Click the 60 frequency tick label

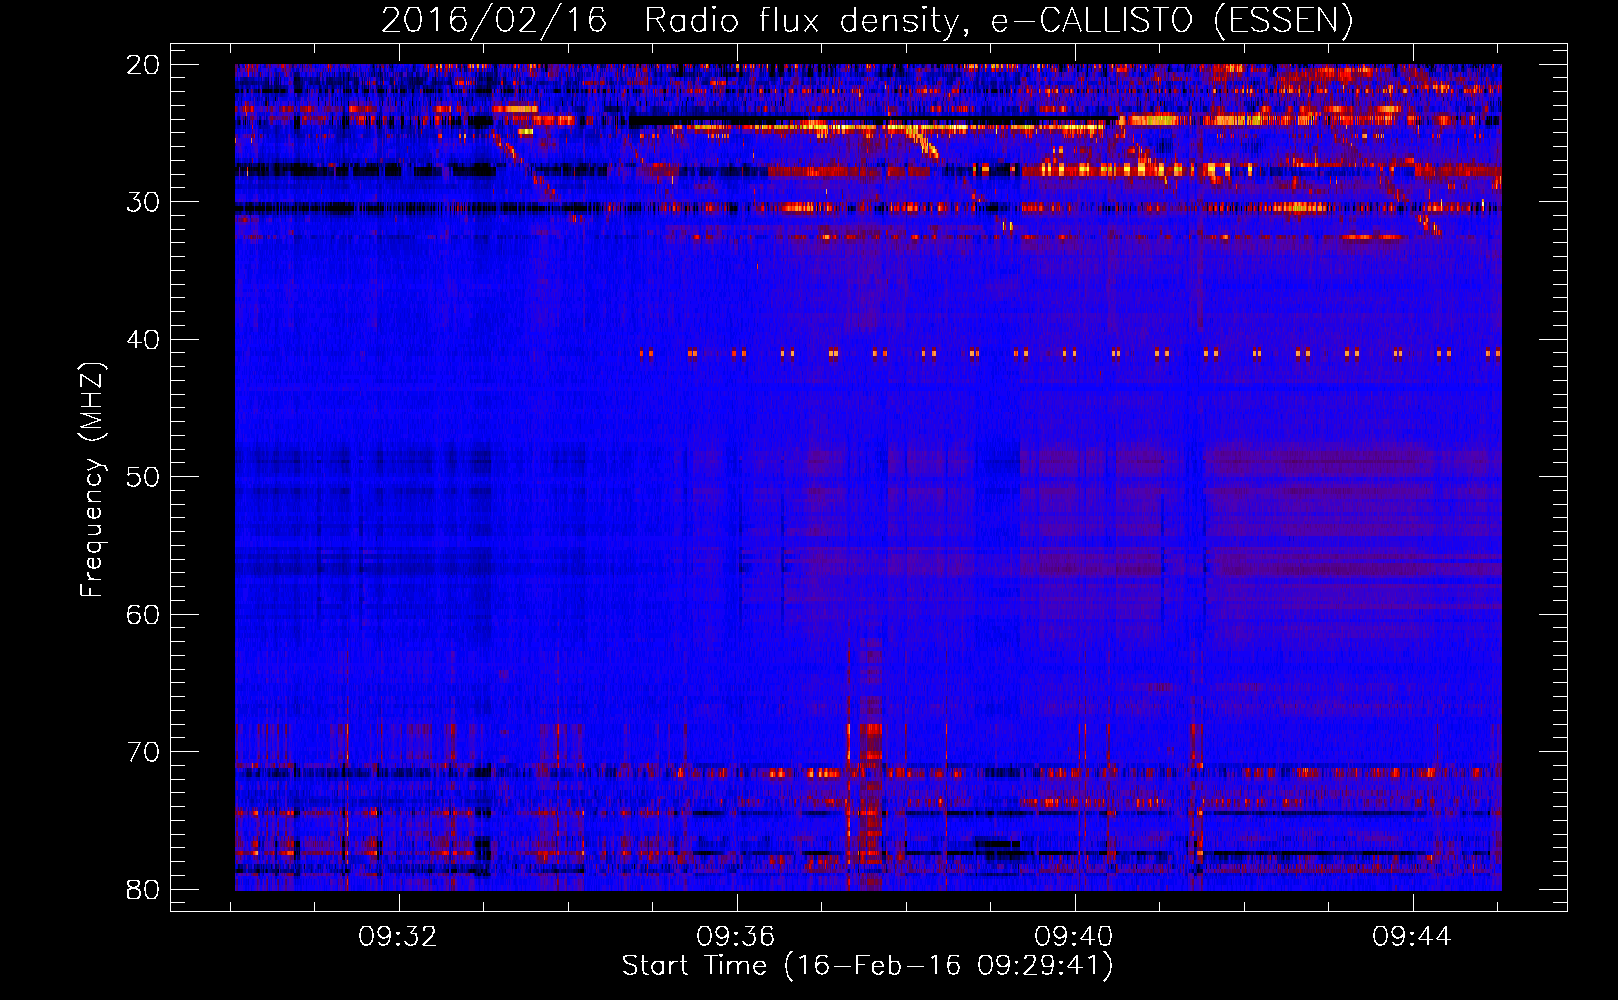coord(144,614)
